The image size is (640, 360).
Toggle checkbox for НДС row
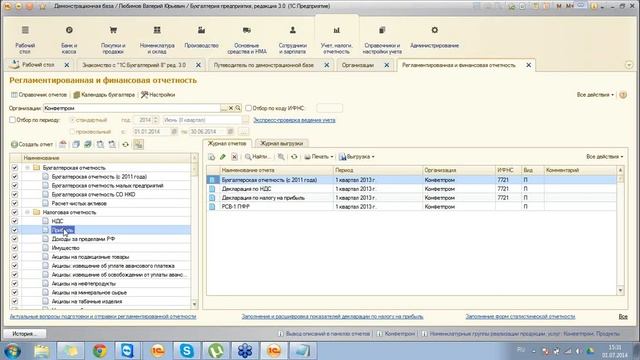pos(15,221)
